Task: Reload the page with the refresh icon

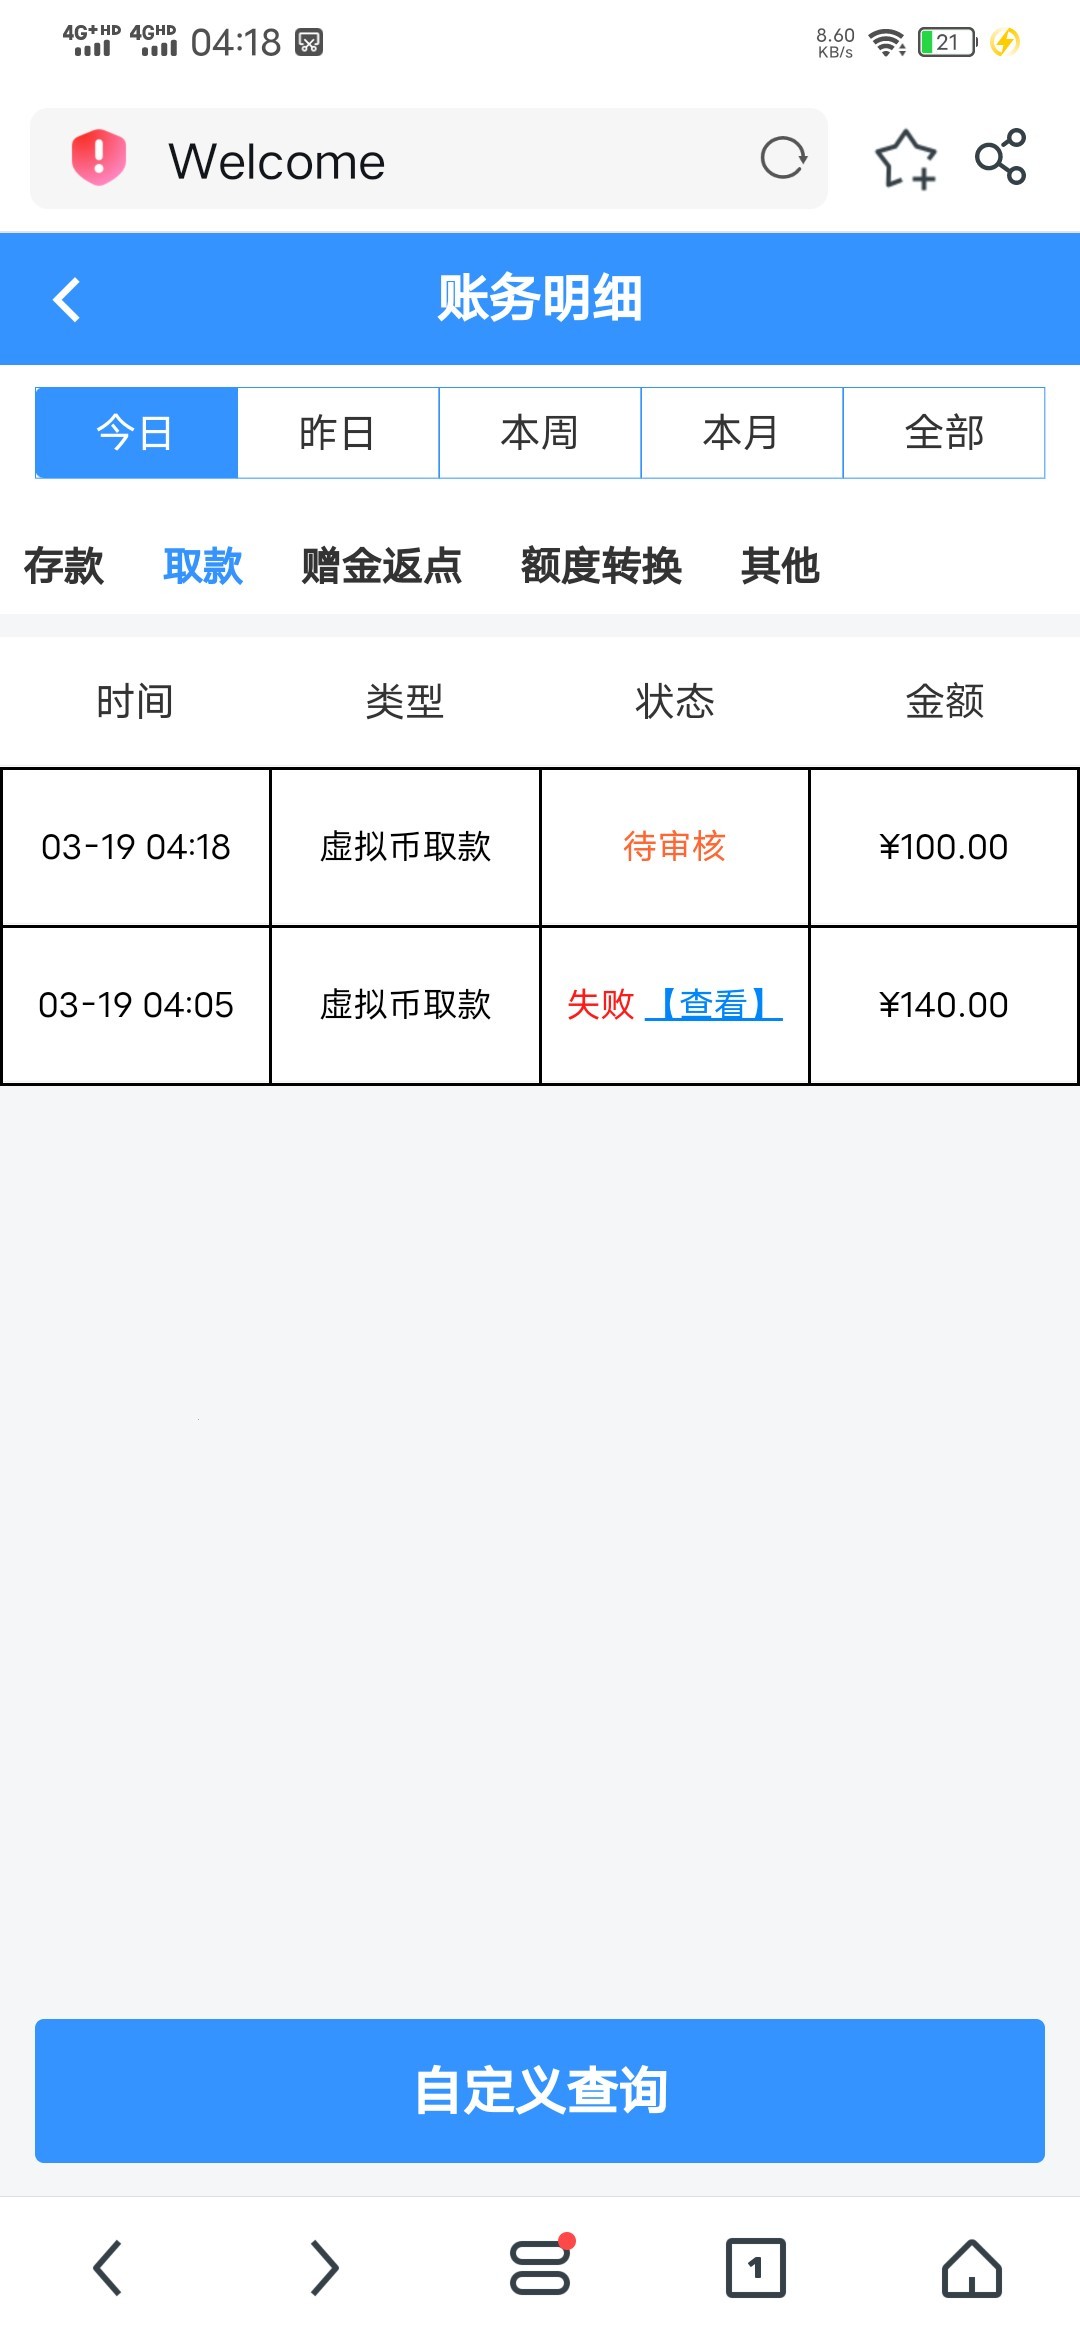Action: [x=783, y=158]
